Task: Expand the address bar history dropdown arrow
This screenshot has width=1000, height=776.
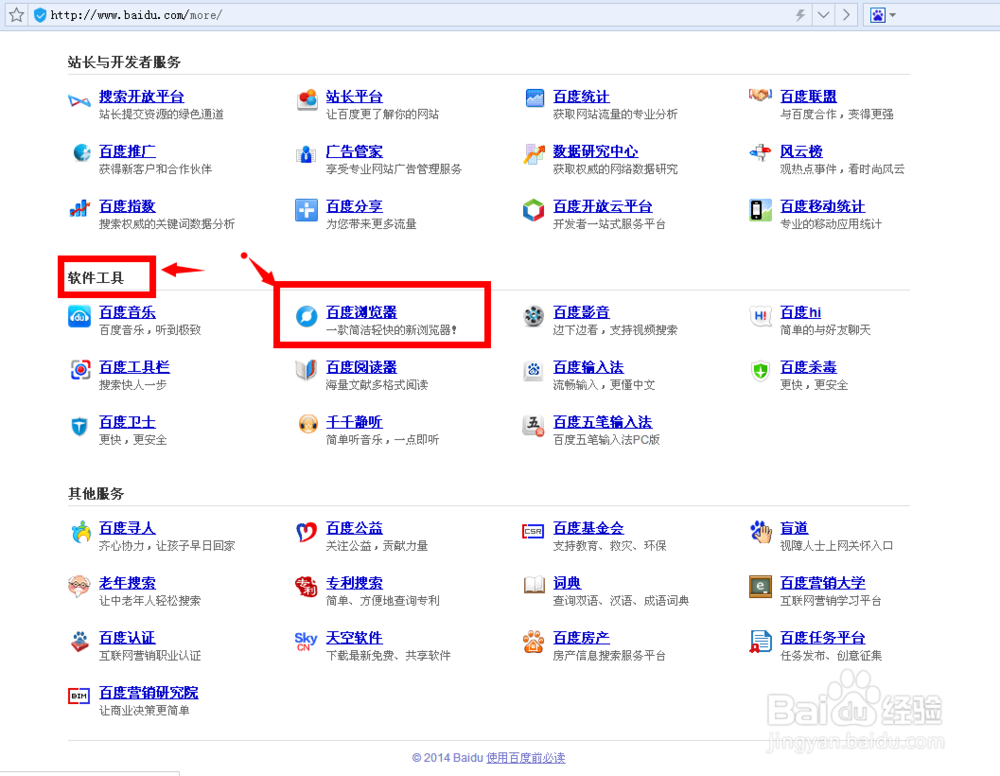Action: click(822, 15)
